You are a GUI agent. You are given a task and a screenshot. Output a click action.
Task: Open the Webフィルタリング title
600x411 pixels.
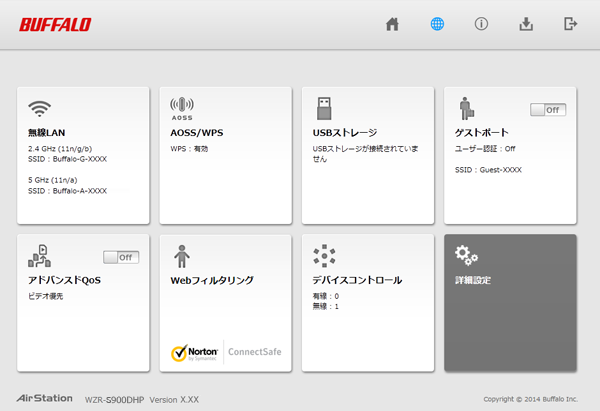click(x=212, y=280)
